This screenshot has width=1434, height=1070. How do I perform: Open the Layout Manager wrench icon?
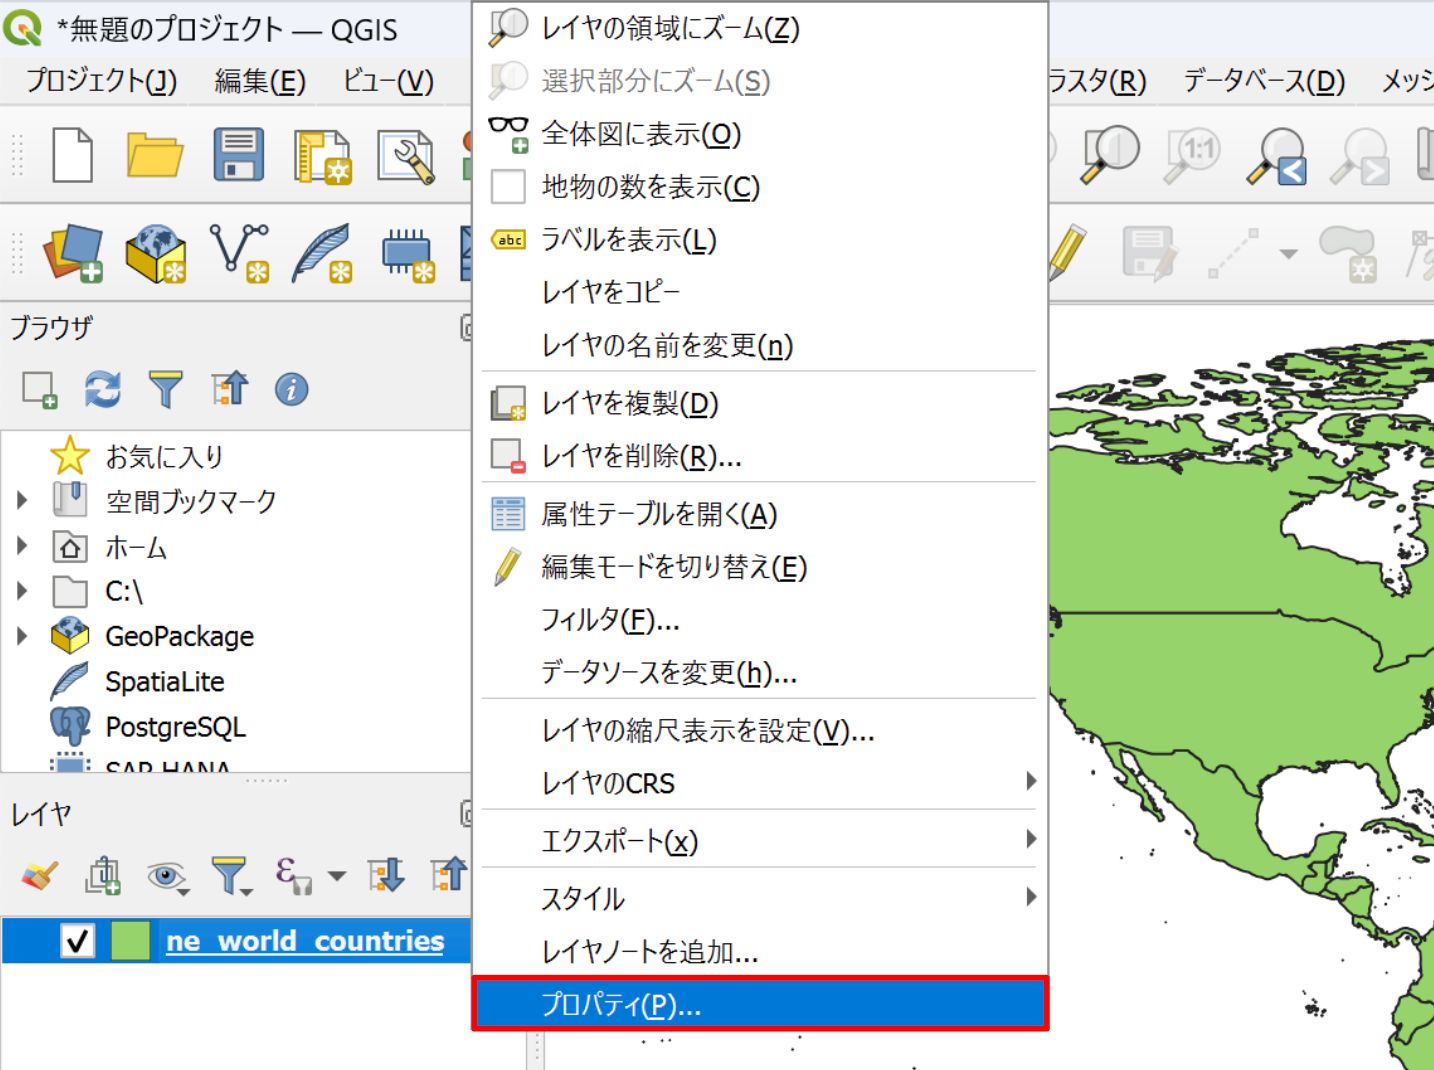click(405, 157)
